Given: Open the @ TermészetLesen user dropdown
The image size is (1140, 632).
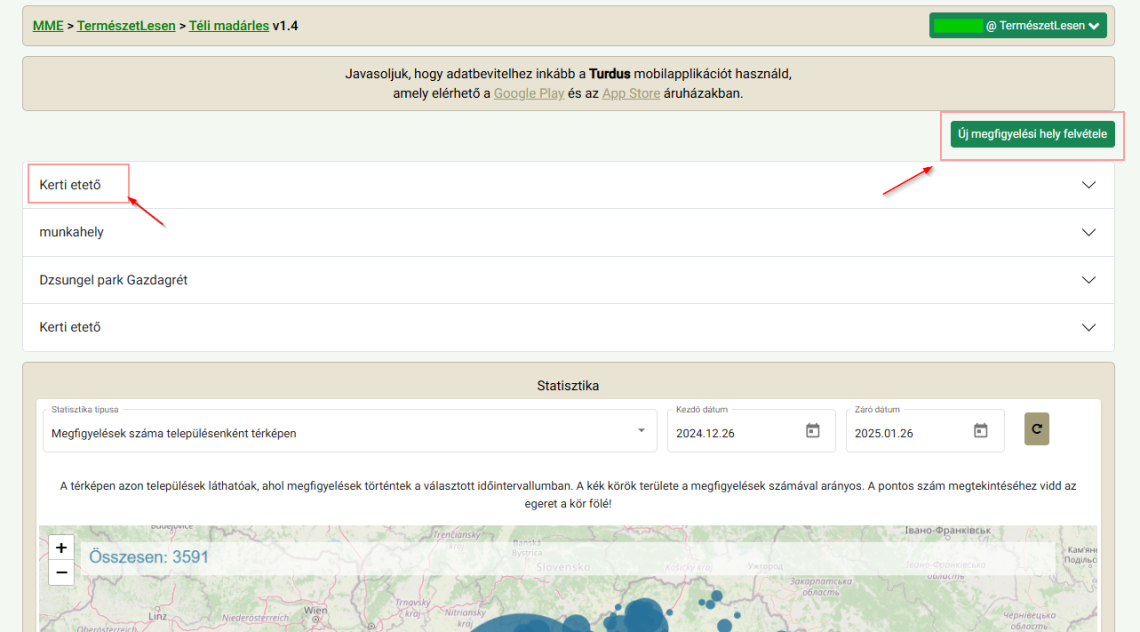Looking at the screenshot, I should [x=1018, y=25].
